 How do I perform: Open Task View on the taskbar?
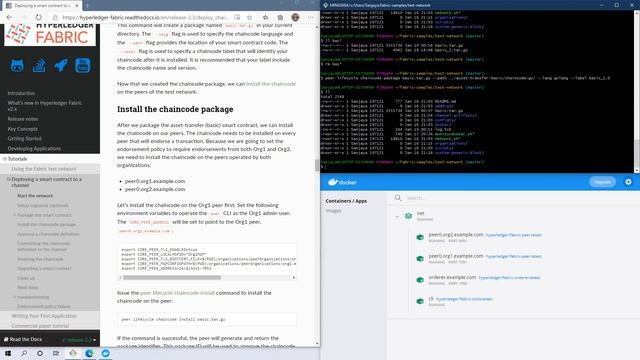click(56, 353)
